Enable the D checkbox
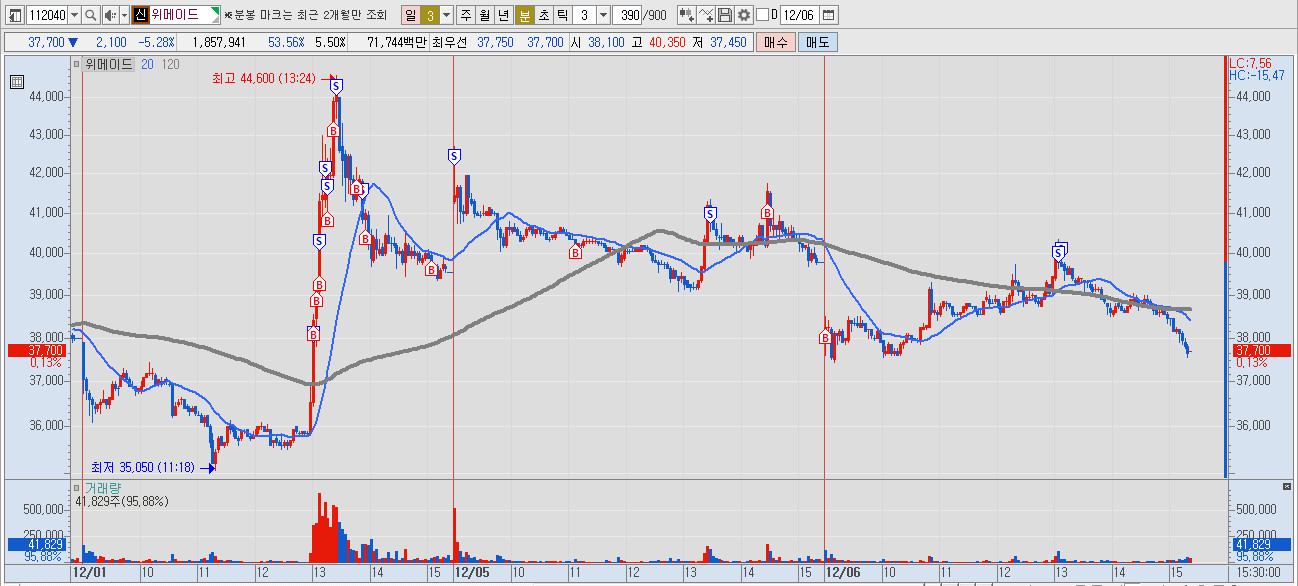 [762, 15]
